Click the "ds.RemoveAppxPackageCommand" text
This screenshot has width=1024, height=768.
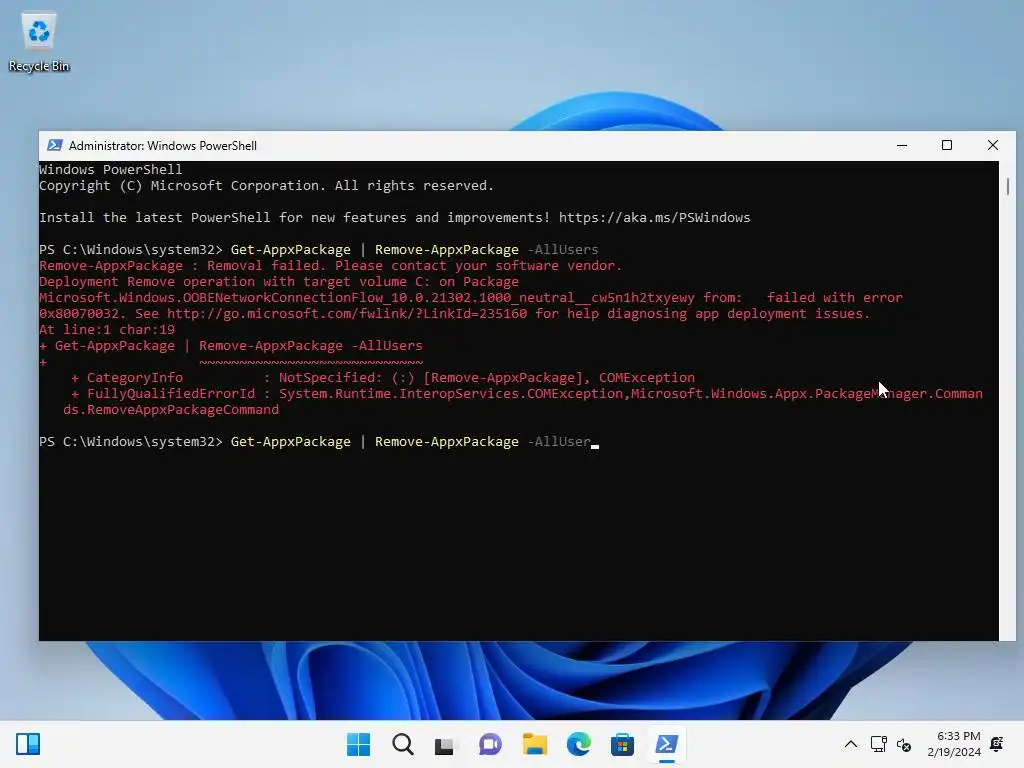click(171, 409)
